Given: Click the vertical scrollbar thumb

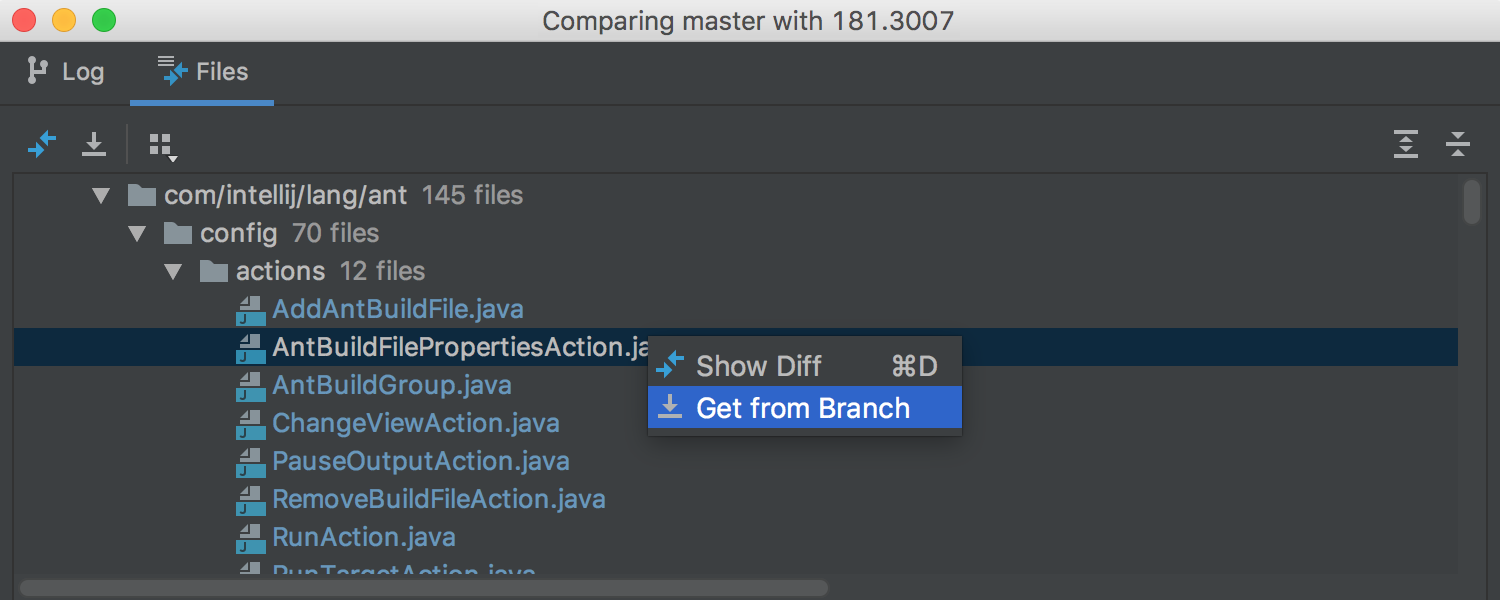Looking at the screenshot, I should tap(1471, 202).
